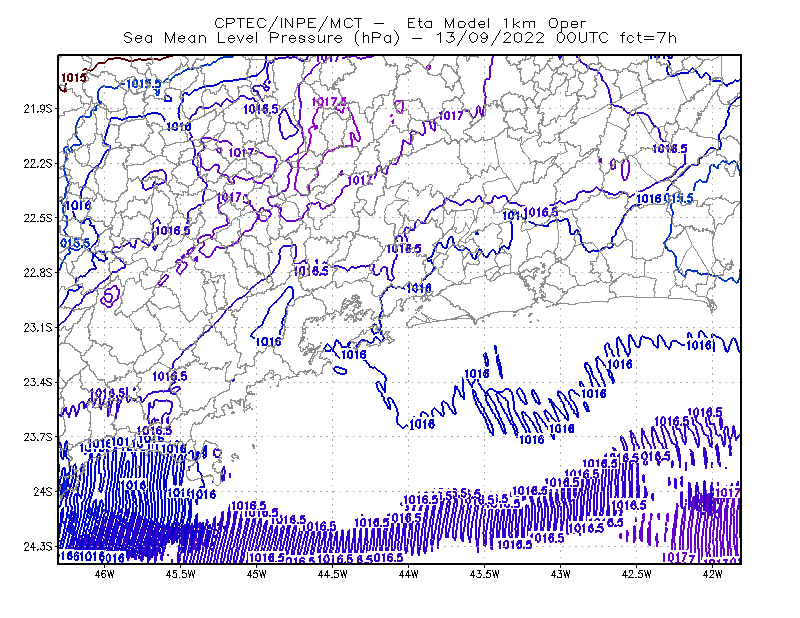Click the 23.4S latitude axis label

[38, 382]
